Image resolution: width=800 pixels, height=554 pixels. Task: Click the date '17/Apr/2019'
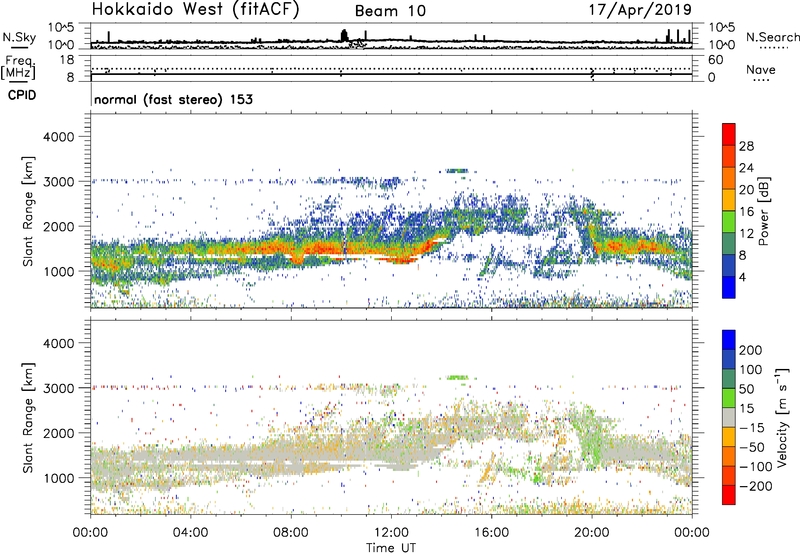pyautogui.click(x=640, y=10)
